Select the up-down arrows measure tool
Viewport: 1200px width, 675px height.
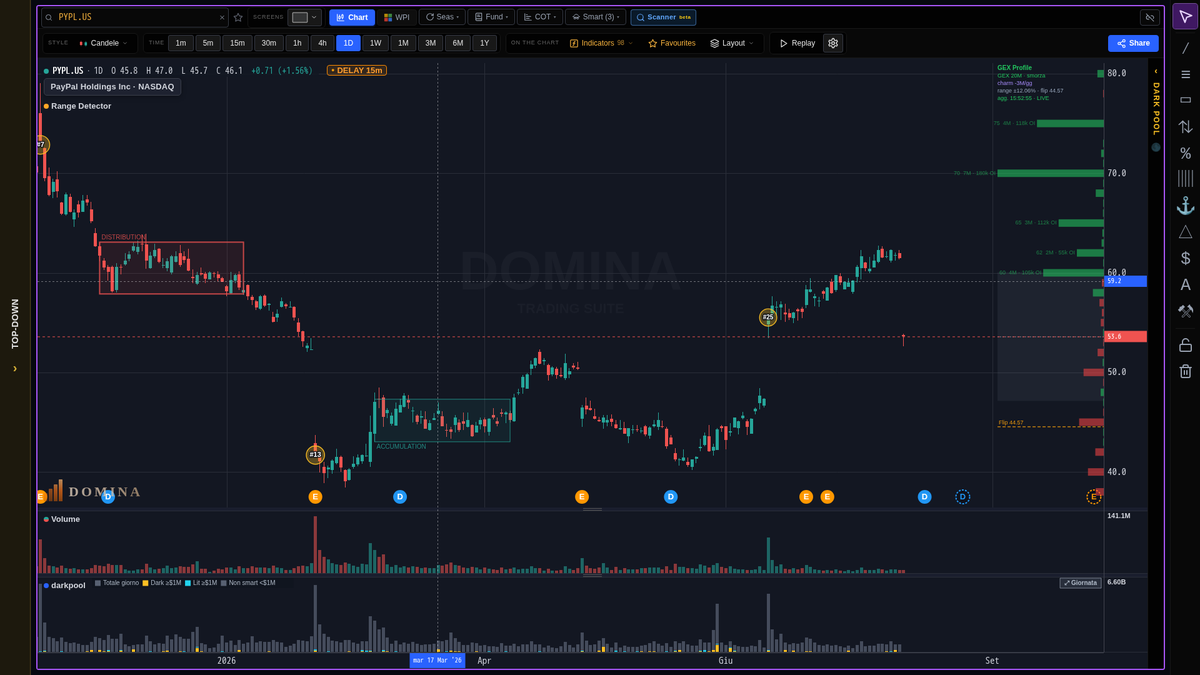coord(1185,127)
